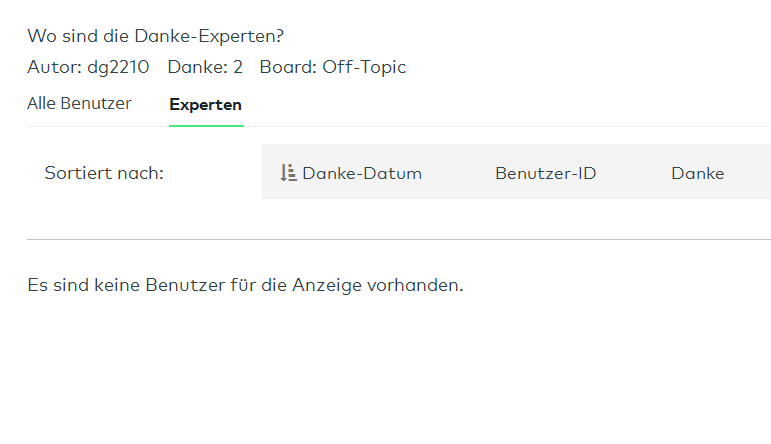The height and width of the screenshot is (444, 771).
Task: Click grey header space between Danke-Datum and Benutzer-ID
Action: 458,173
